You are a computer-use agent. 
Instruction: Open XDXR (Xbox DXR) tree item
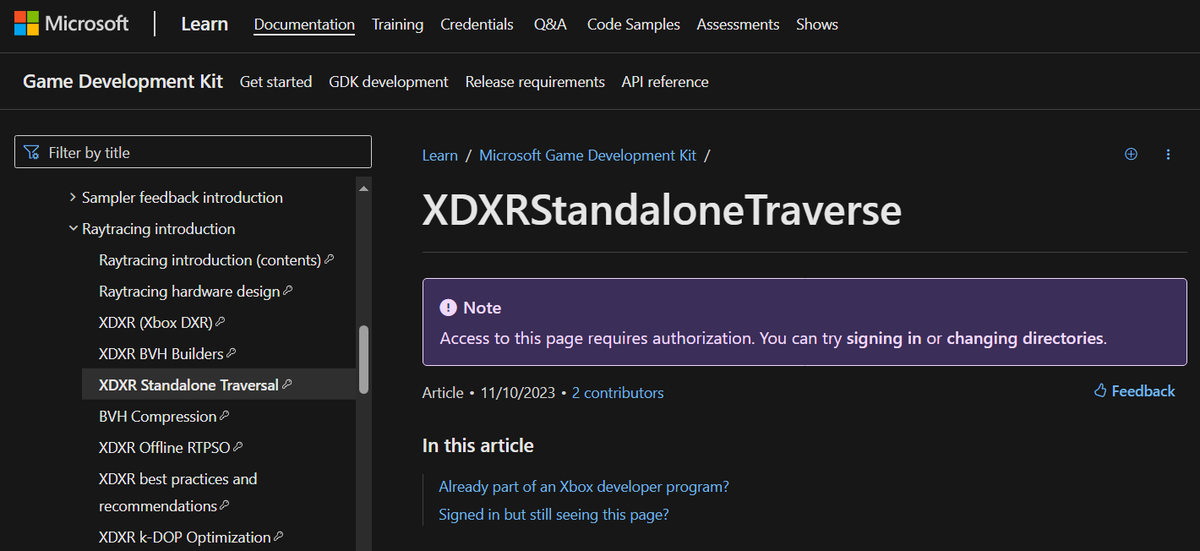[x=156, y=322]
